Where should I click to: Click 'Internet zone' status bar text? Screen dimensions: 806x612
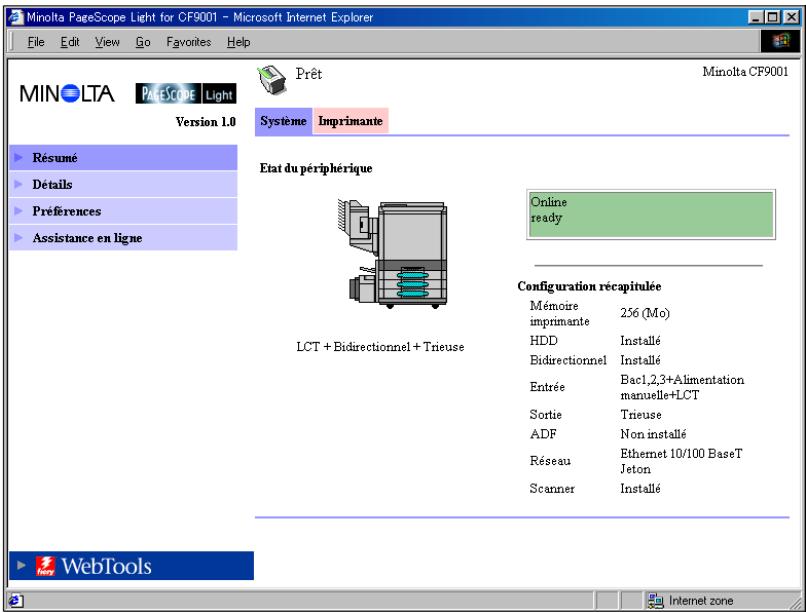pos(701,601)
